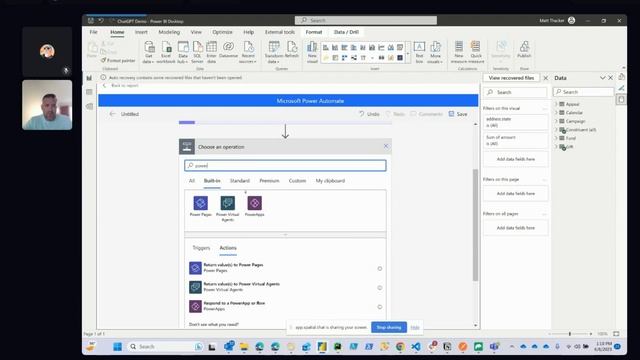Open the Data / Drill ribbon tab
The width and height of the screenshot is (640, 360).
tap(346, 32)
